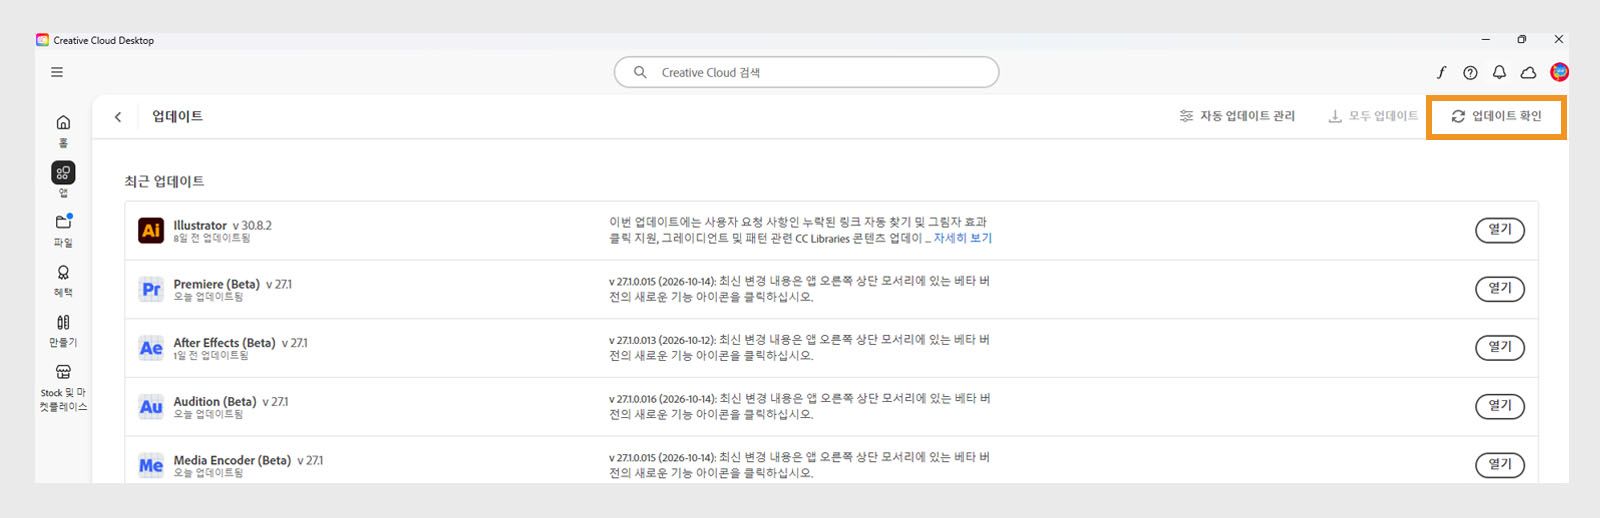Viewport: 1600px width, 518px height.
Task: Minimize the Creative Cloud Desktop window
Action: pyautogui.click(x=1486, y=40)
